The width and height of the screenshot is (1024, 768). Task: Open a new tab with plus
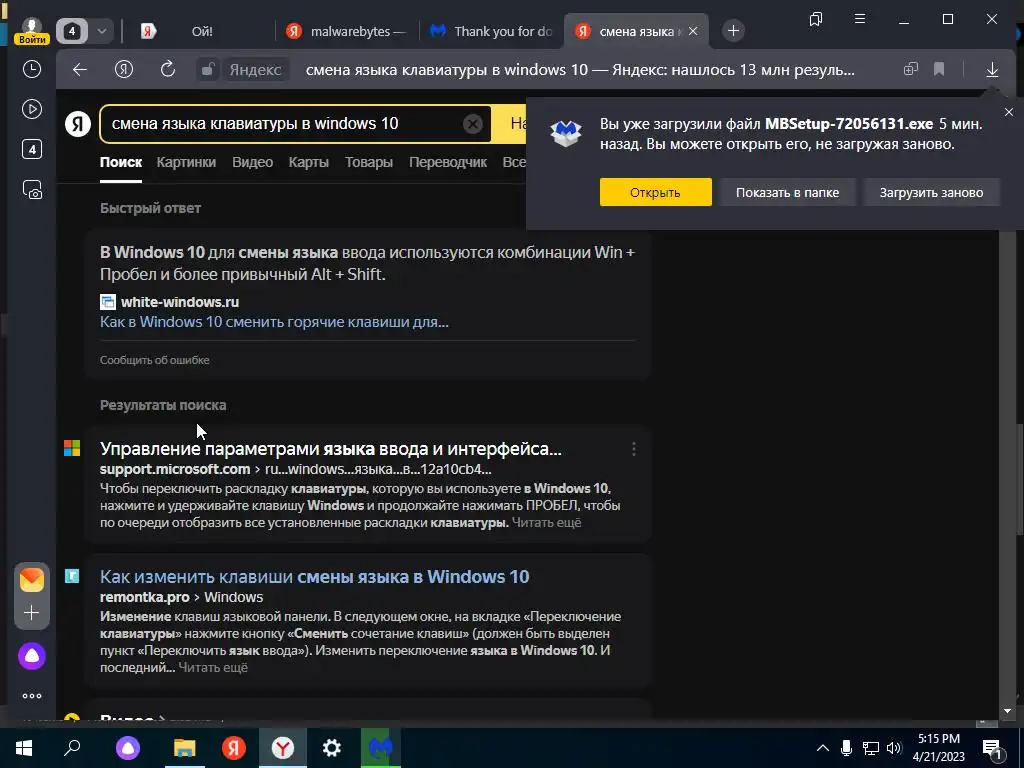click(733, 31)
